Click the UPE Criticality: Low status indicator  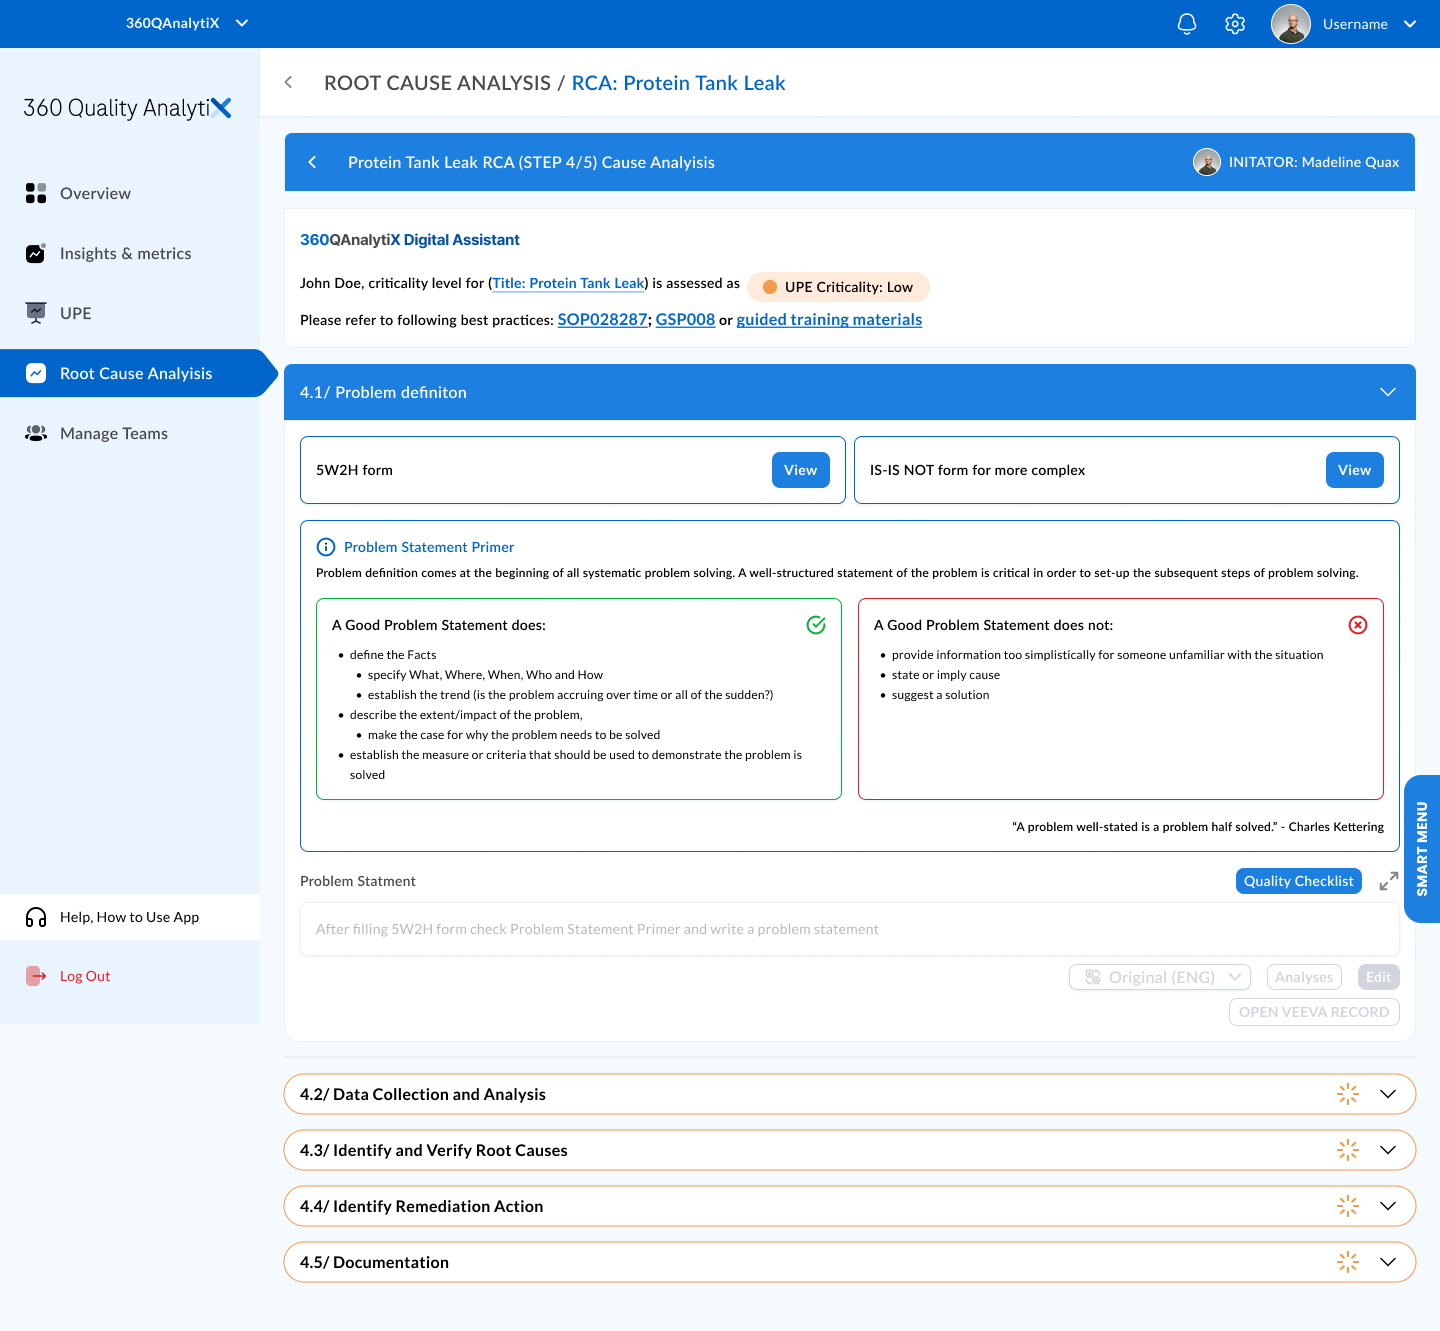pyautogui.click(x=838, y=287)
